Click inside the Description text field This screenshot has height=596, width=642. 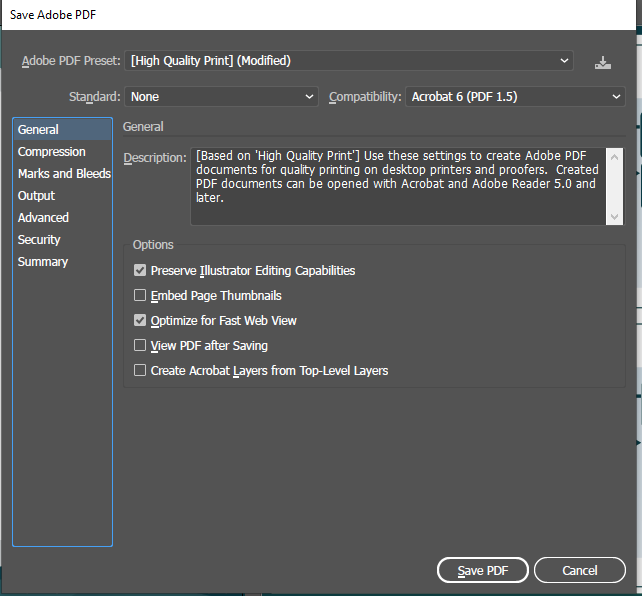coord(398,186)
